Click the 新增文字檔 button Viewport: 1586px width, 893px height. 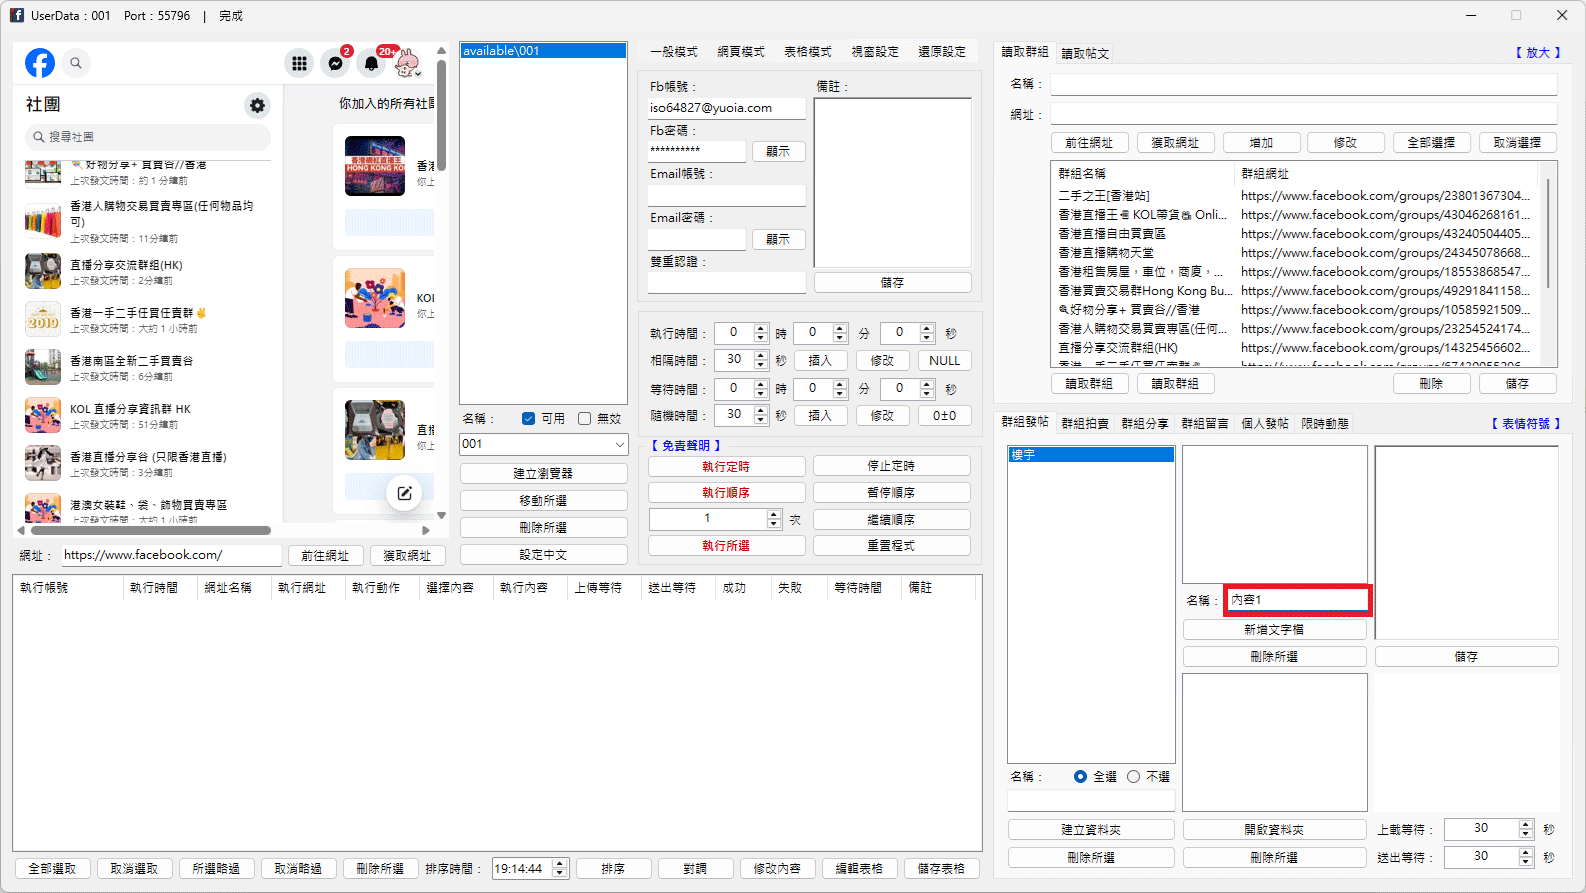point(1274,630)
